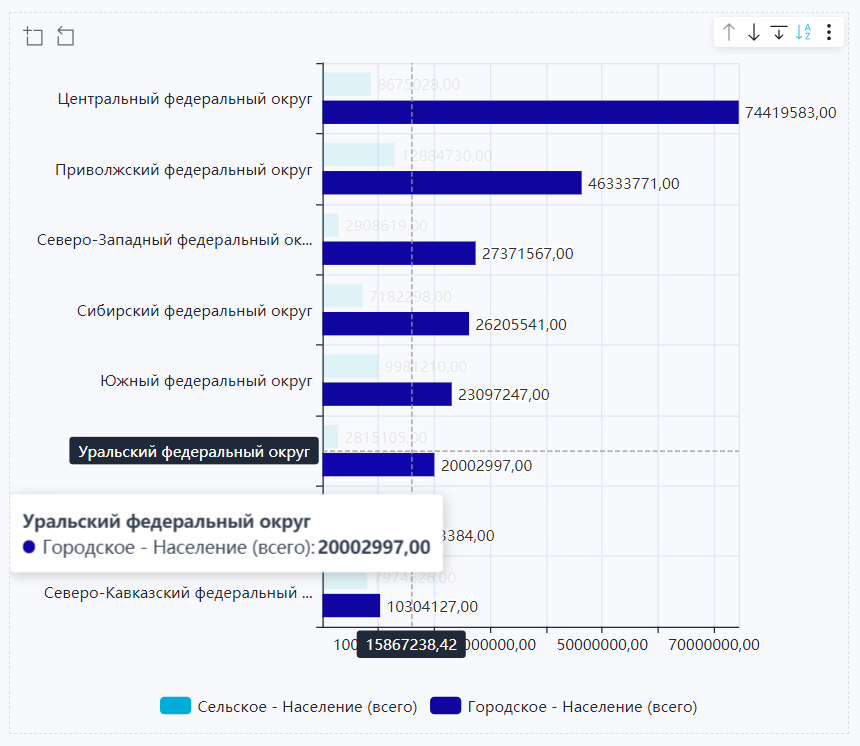The width and height of the screenshot is (860, 746).
Task: Open the three-dot more options menu
Action: coord(829,33)
